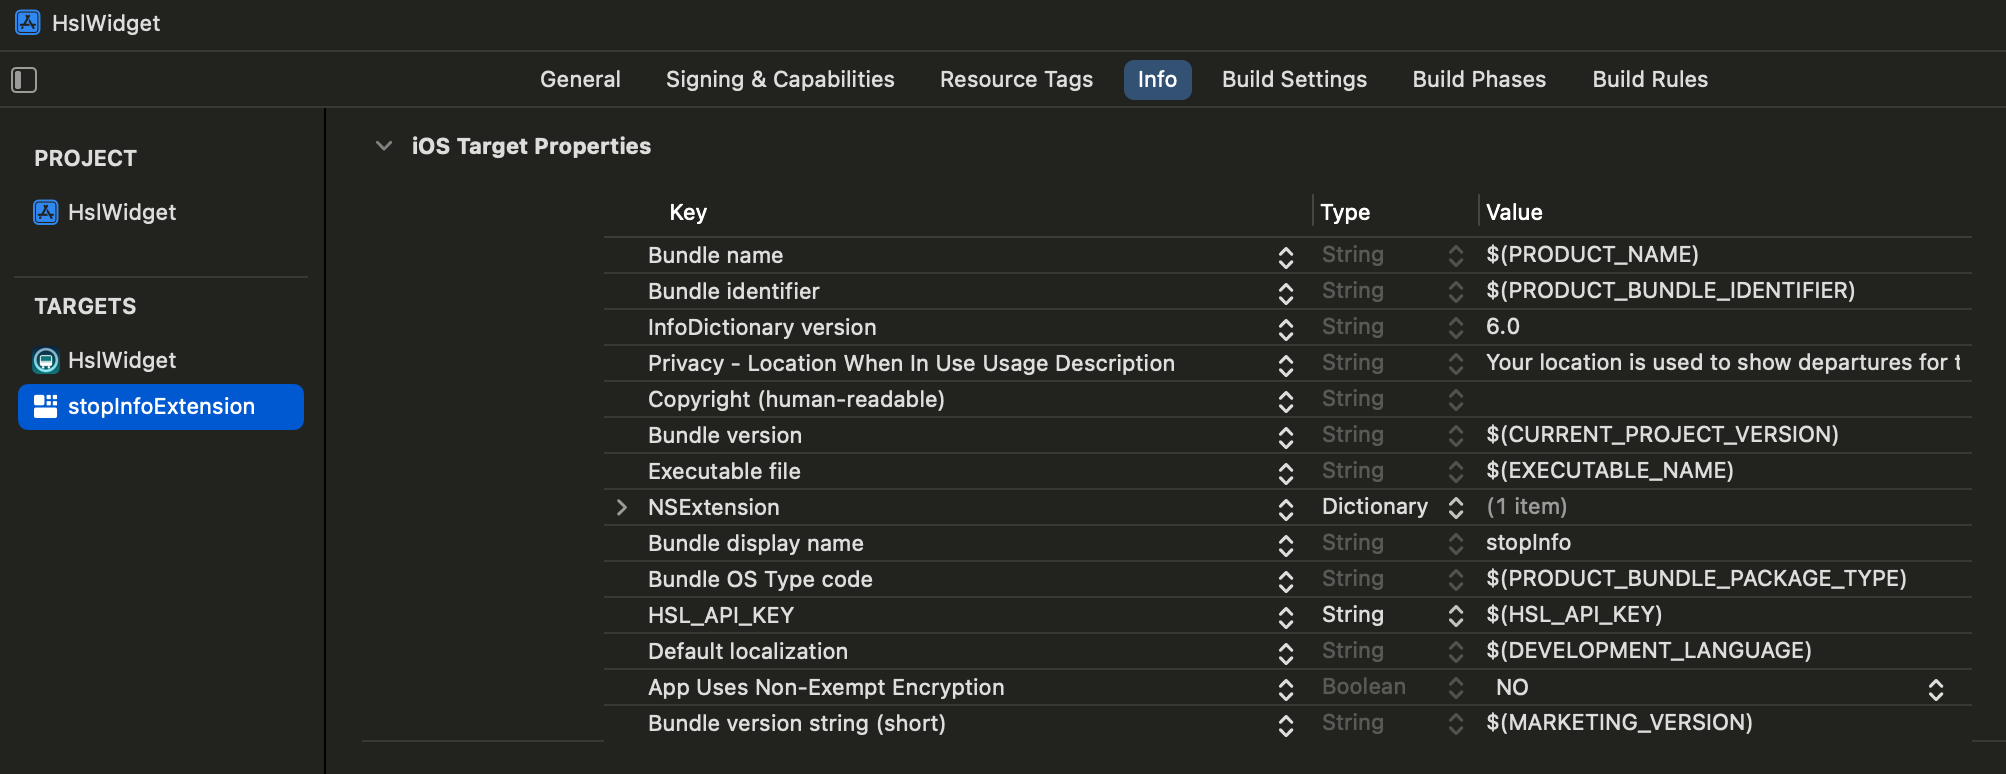Open type dropdown for Bundle display name row
Screen dimensions: 2006x774
tap(1456, 544)
